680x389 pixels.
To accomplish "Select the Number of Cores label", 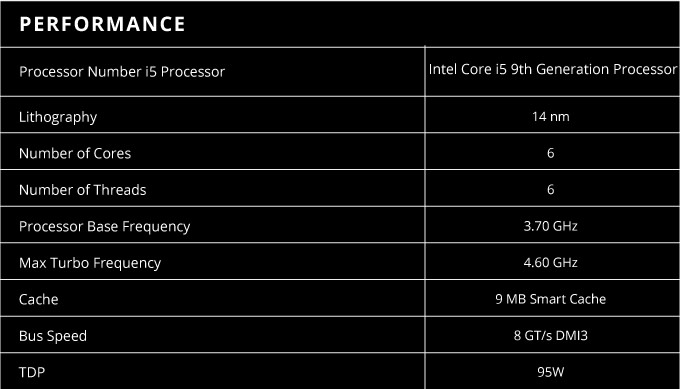I will (75, 154).
